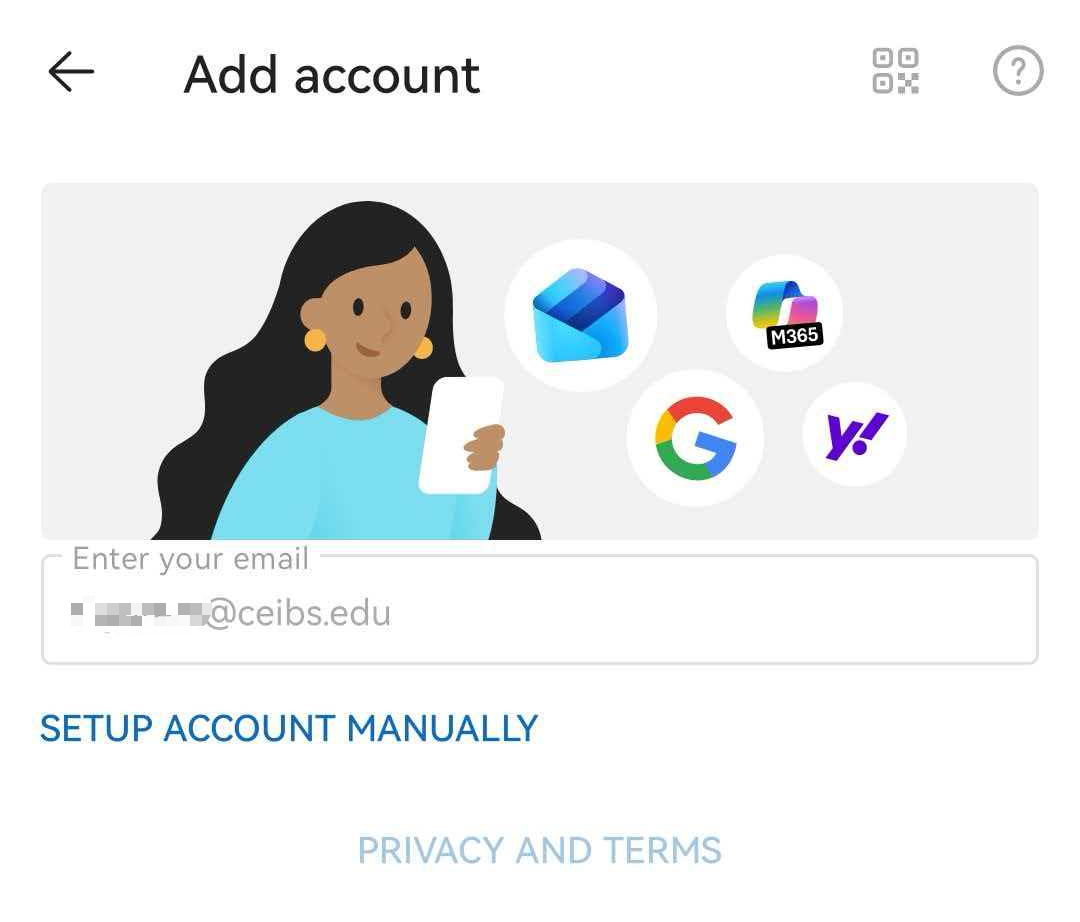This screenshot has width=1080, height=922.
Task: Click SETUP ACCOUNT MANUALLY link
Action: [289, 729]
